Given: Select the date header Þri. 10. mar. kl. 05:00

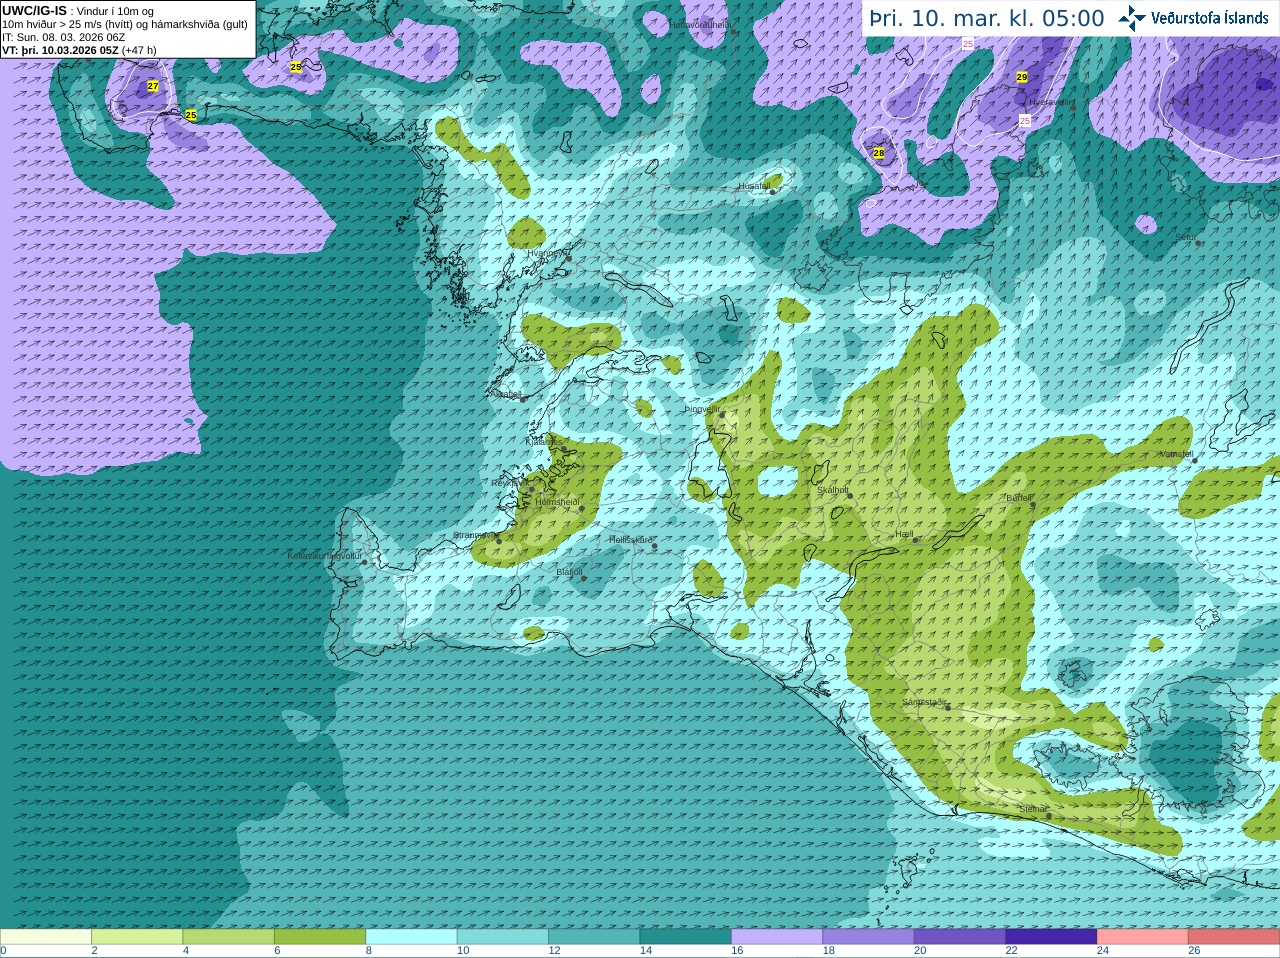Looking at the screenshot, I should (x=986, y=18).
